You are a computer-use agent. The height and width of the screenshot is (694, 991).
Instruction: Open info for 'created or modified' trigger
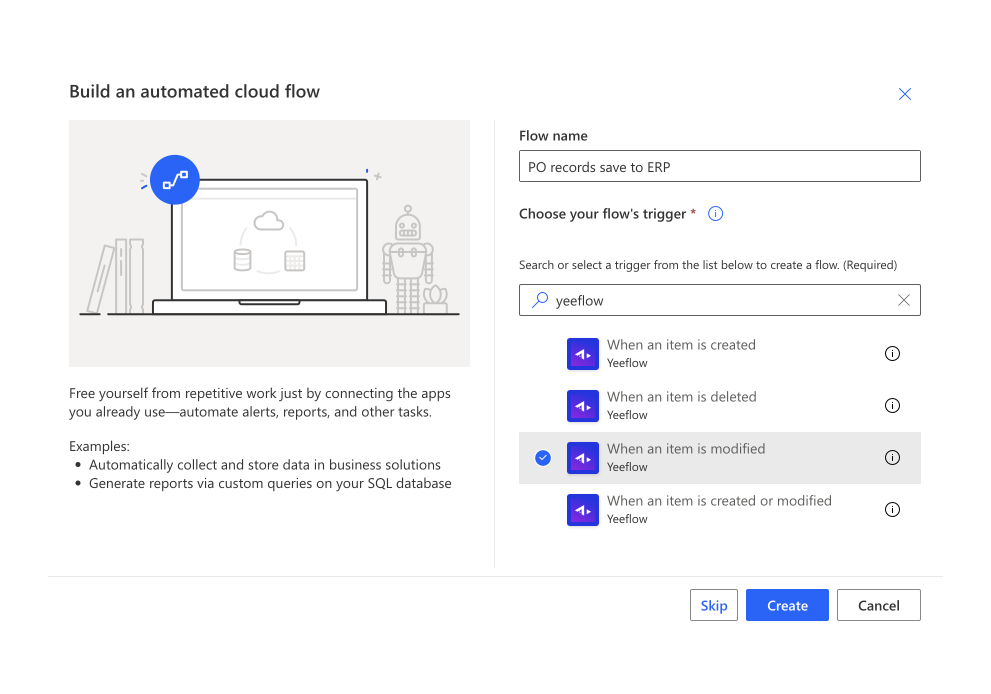(x=892, y=510)
